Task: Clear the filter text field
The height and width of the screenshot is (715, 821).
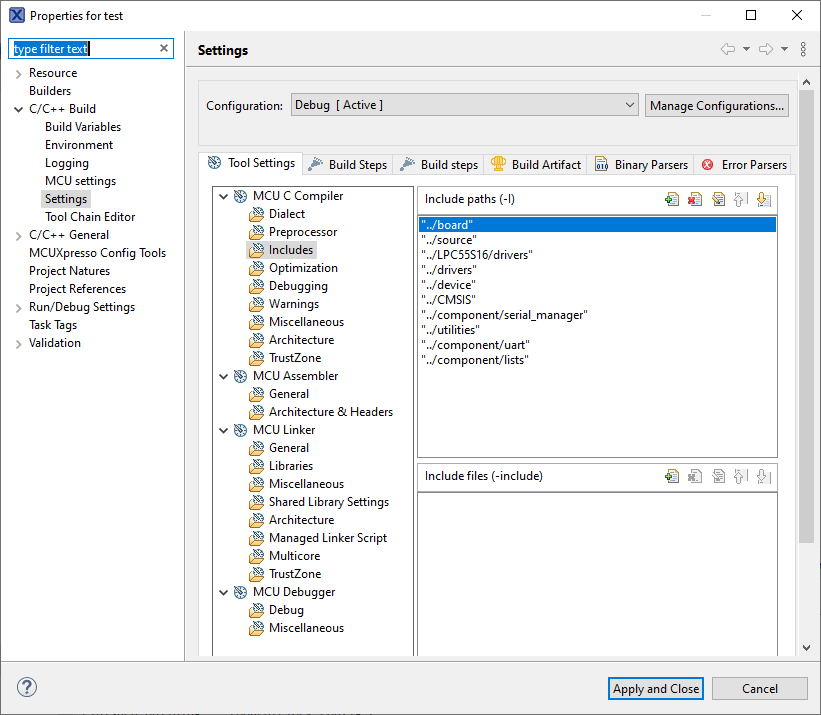Action: pos(164,49)
